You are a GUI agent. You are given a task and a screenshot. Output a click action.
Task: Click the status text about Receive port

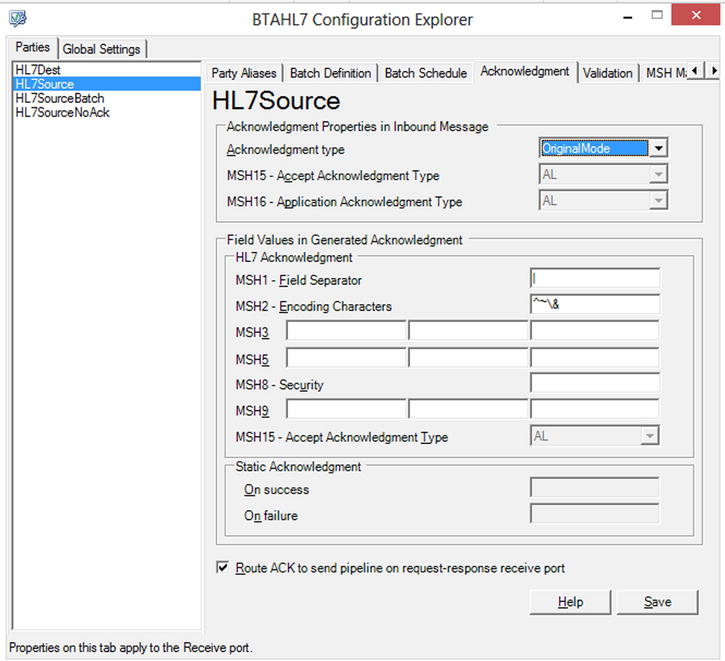click(x=131, y=647)
